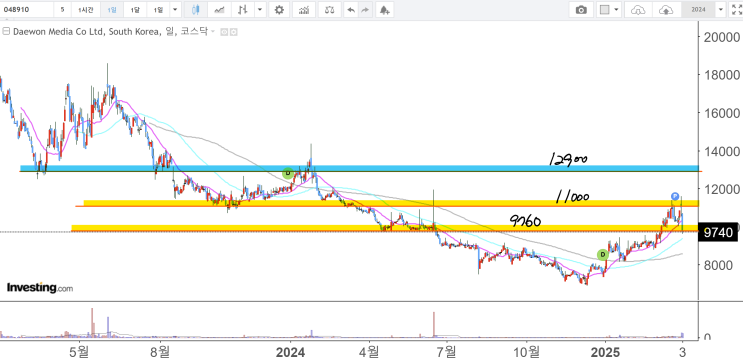
Task: Open the interval list dropdown arrow
Action: pyautogui.click(x=175, y=9)
